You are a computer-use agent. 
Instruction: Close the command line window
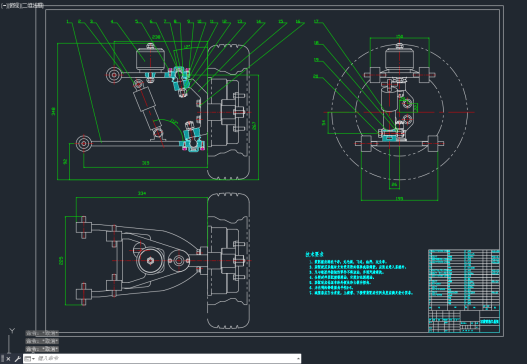coord(8,359)
